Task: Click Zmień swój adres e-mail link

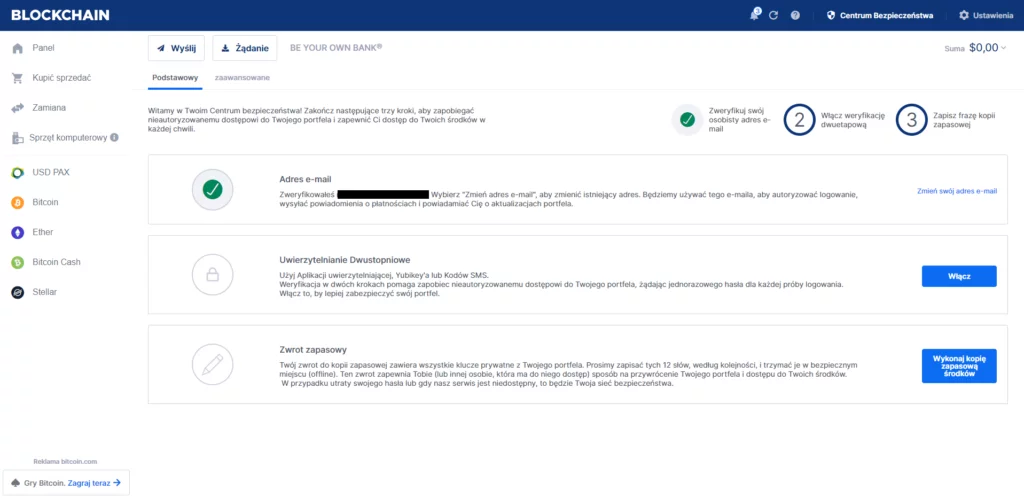Action: 957,191
